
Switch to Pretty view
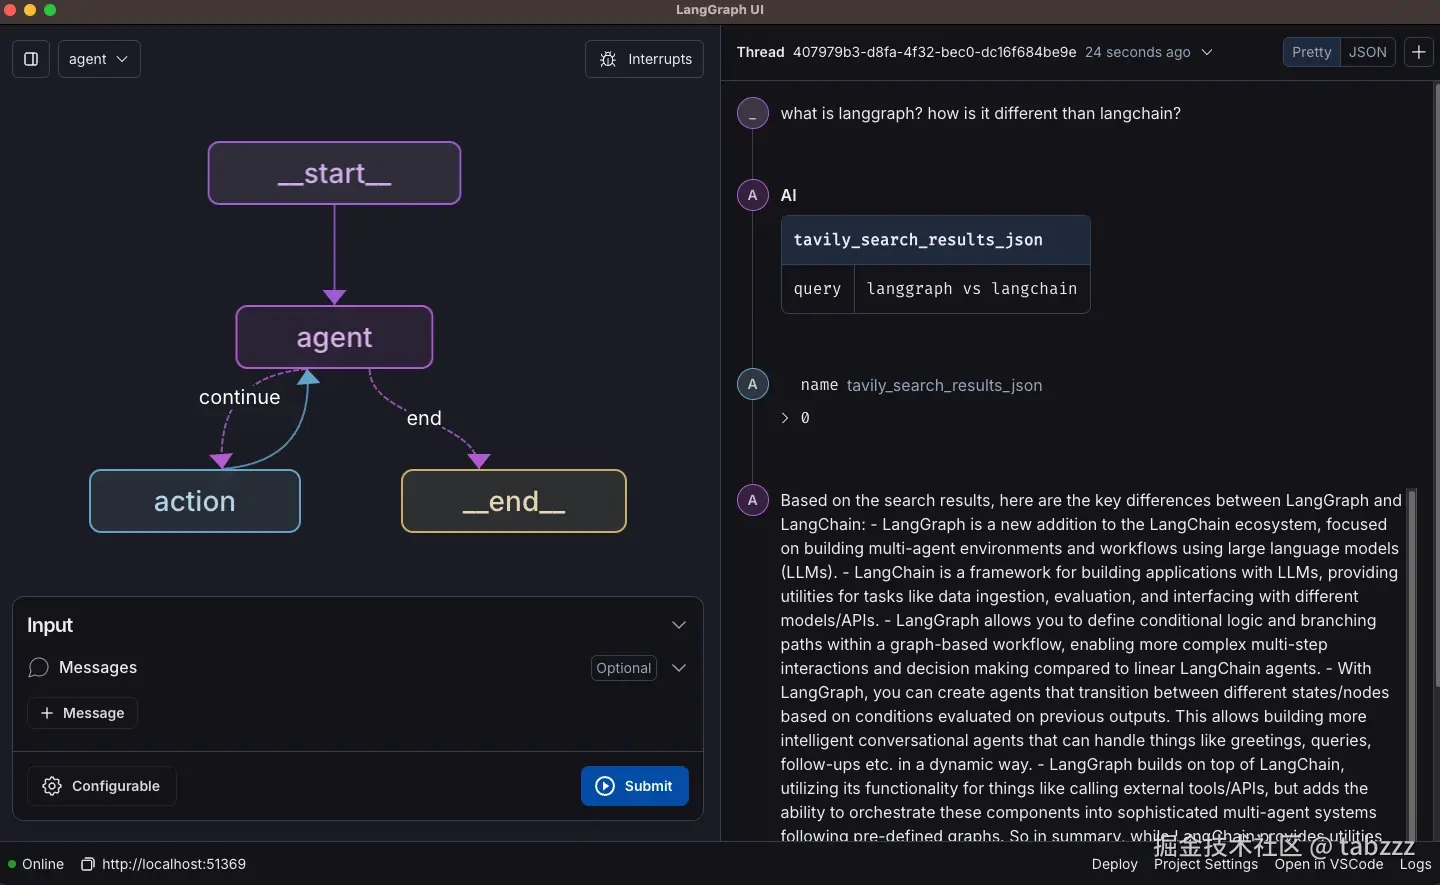pos(1311,52)
